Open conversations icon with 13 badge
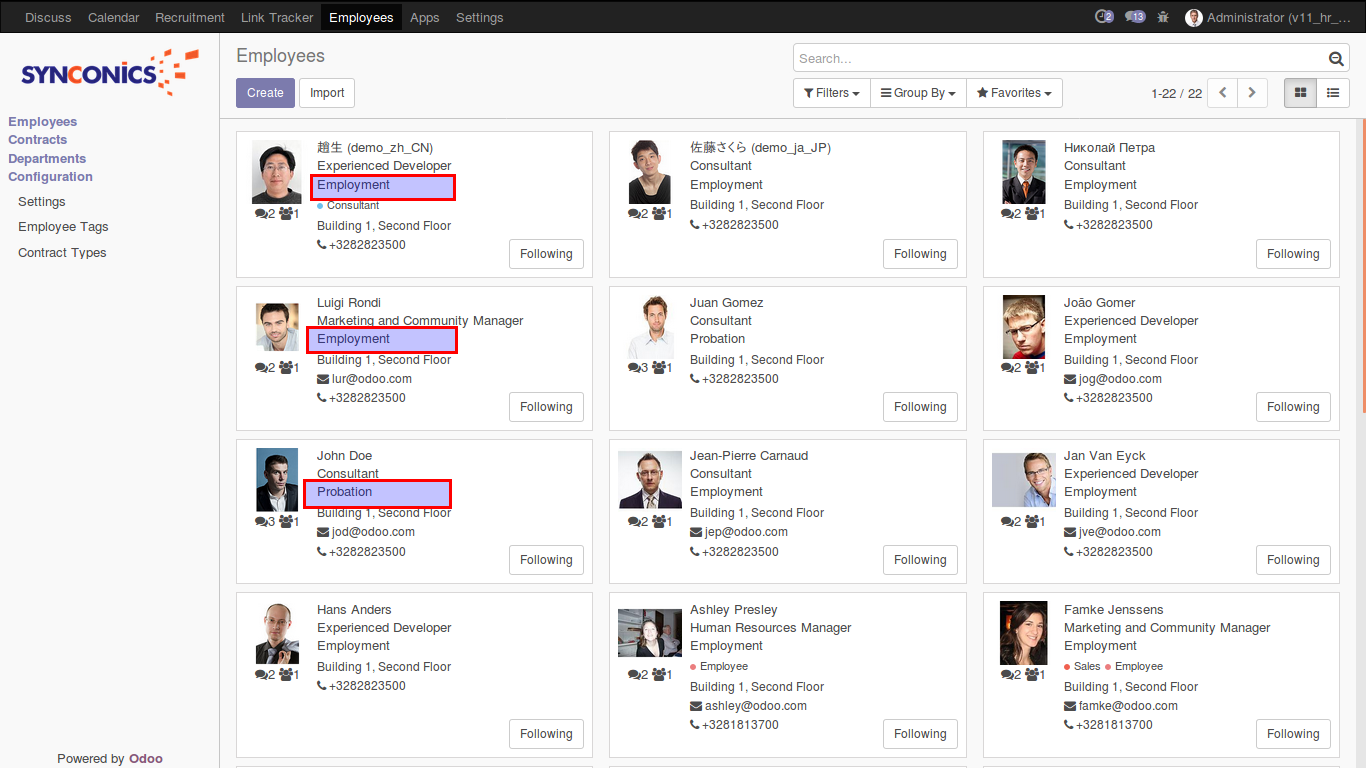 [x=1134, y=17]
